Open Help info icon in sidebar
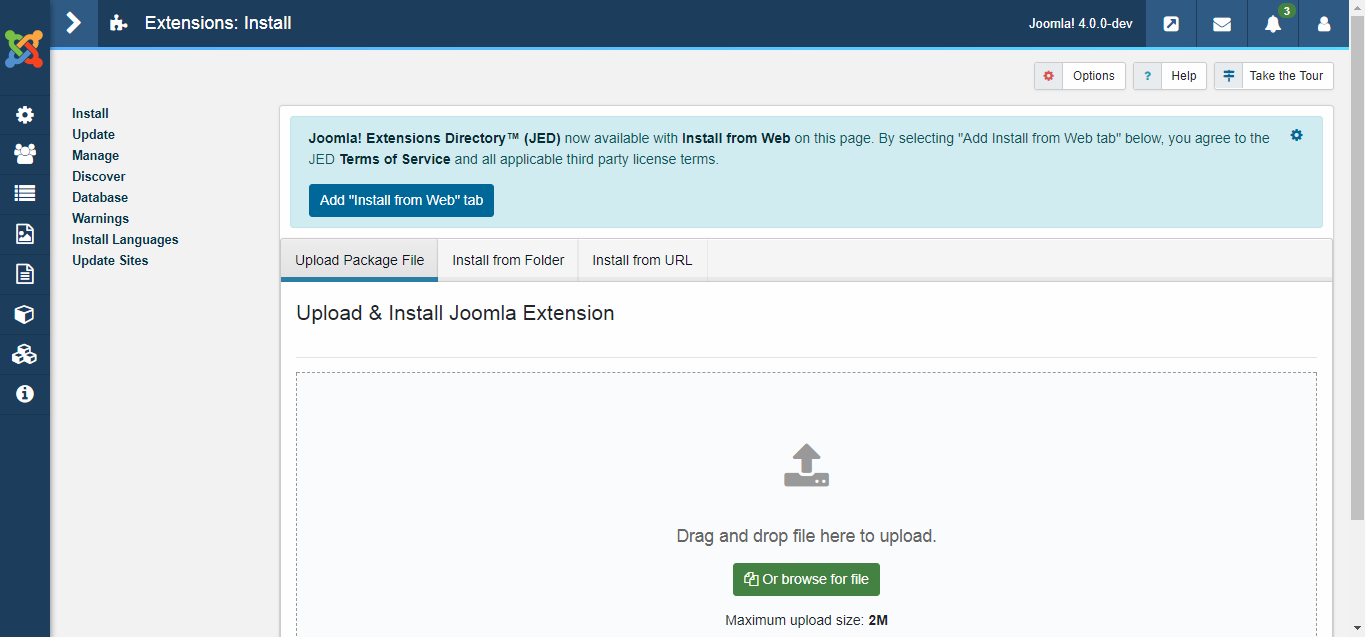This screenshot has height=637, width=1365. pyautogui.click(x=25, y=394)
